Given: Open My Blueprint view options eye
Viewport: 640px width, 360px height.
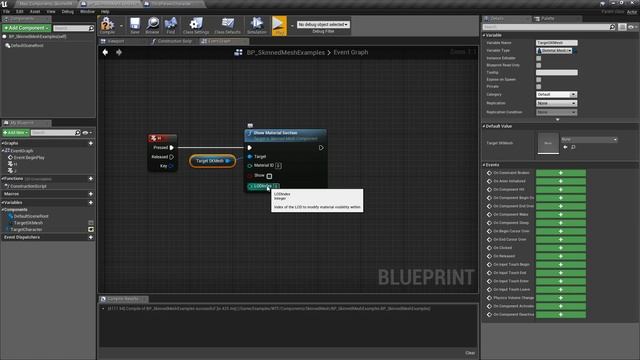Looking at the screenshot, I should [87, 133].
